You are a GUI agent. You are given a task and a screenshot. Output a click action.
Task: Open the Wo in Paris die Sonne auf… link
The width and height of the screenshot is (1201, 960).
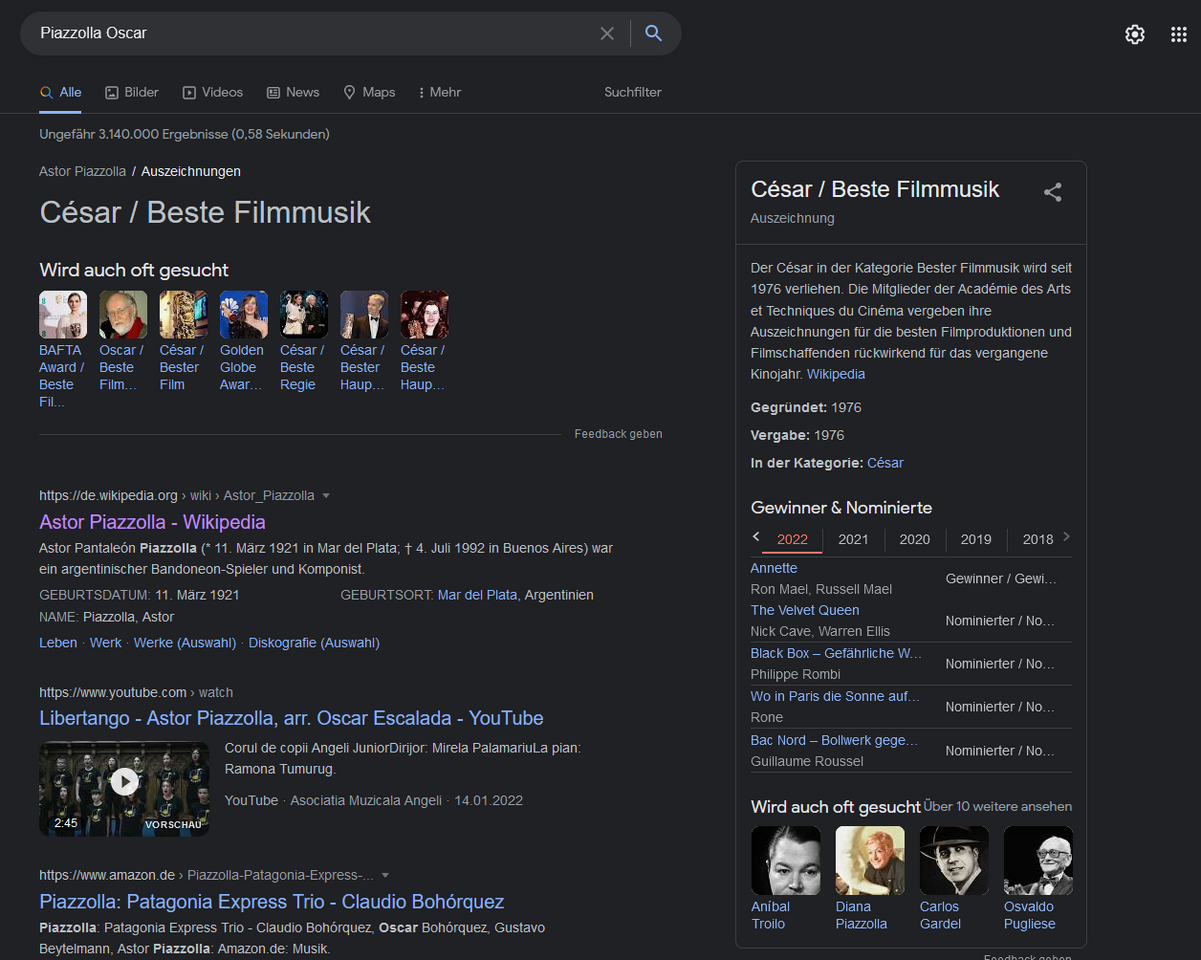click(x=835, y=696)
